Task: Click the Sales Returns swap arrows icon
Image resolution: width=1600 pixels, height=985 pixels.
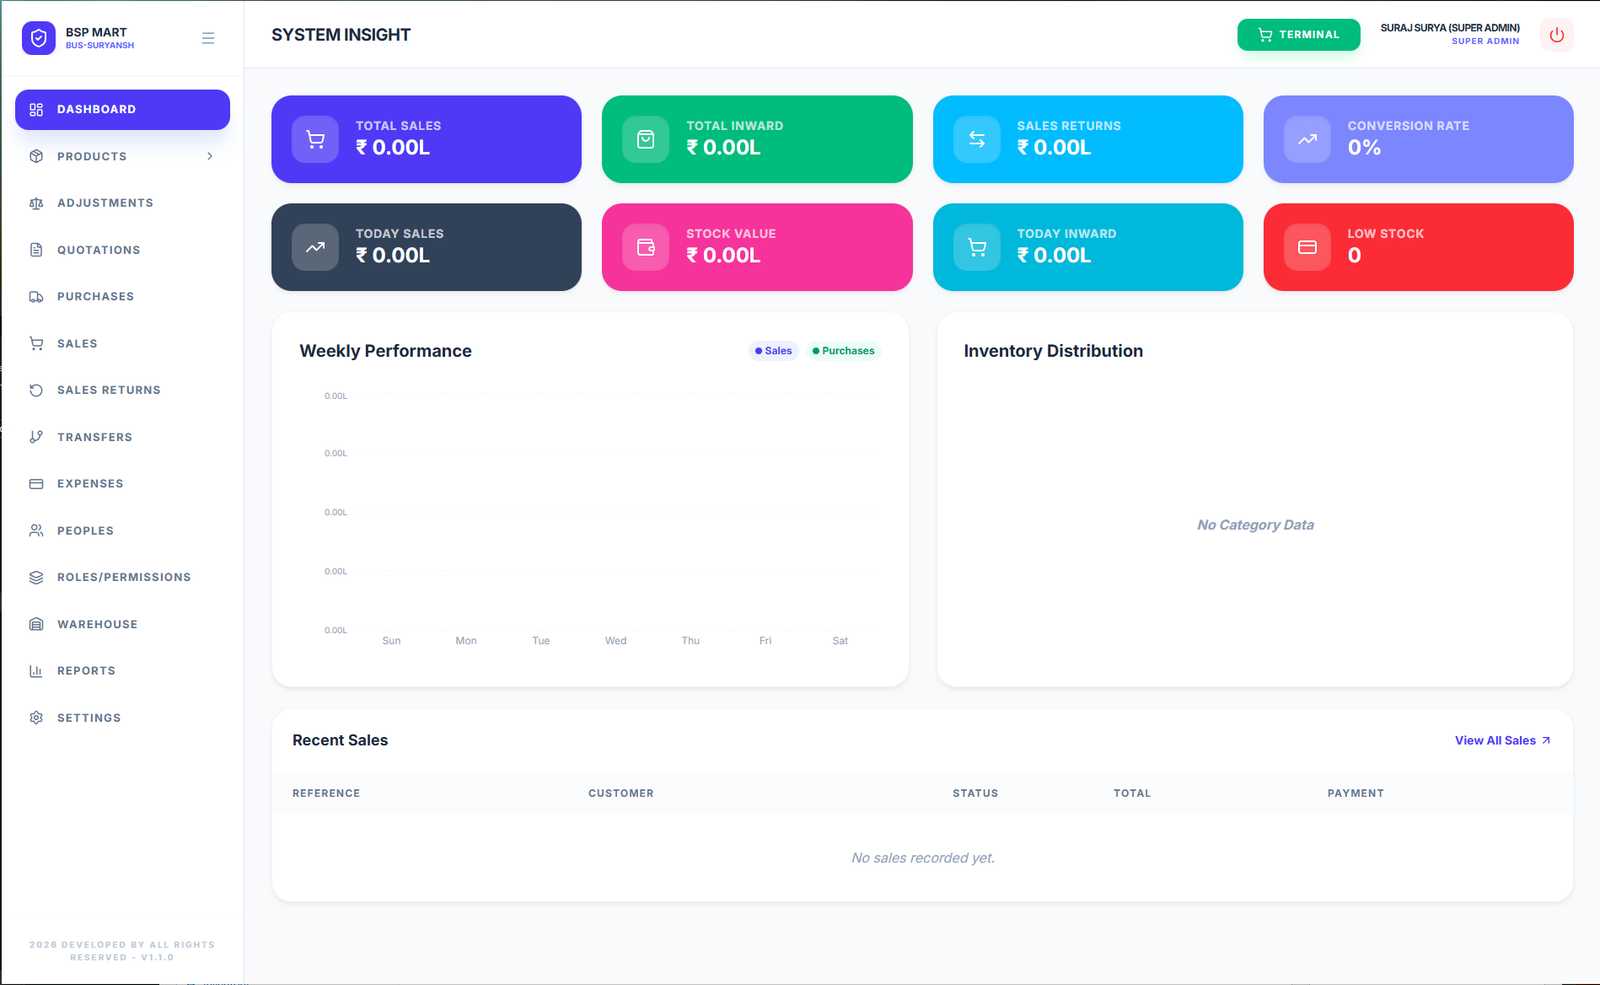Action: tap(976, 139)
